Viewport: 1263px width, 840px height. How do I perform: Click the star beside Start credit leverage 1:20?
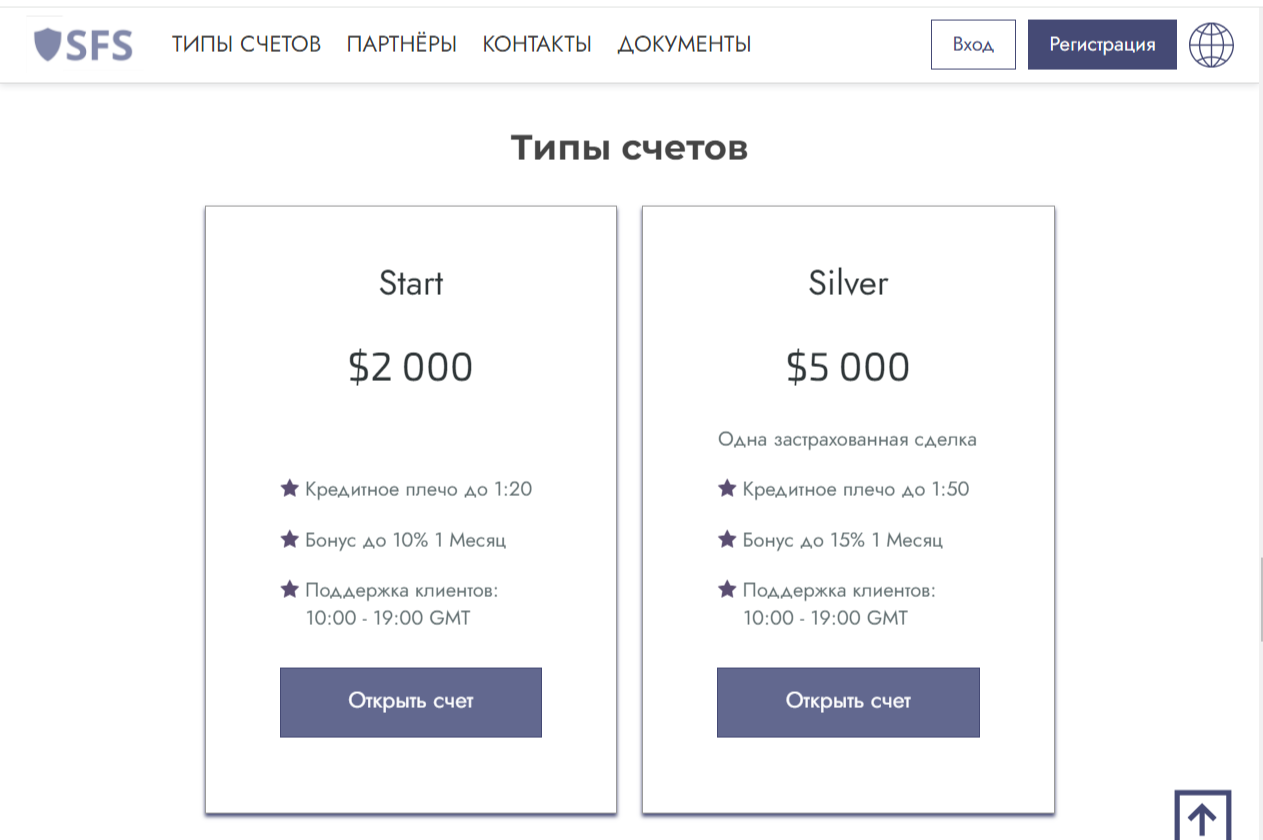point(290,488)
